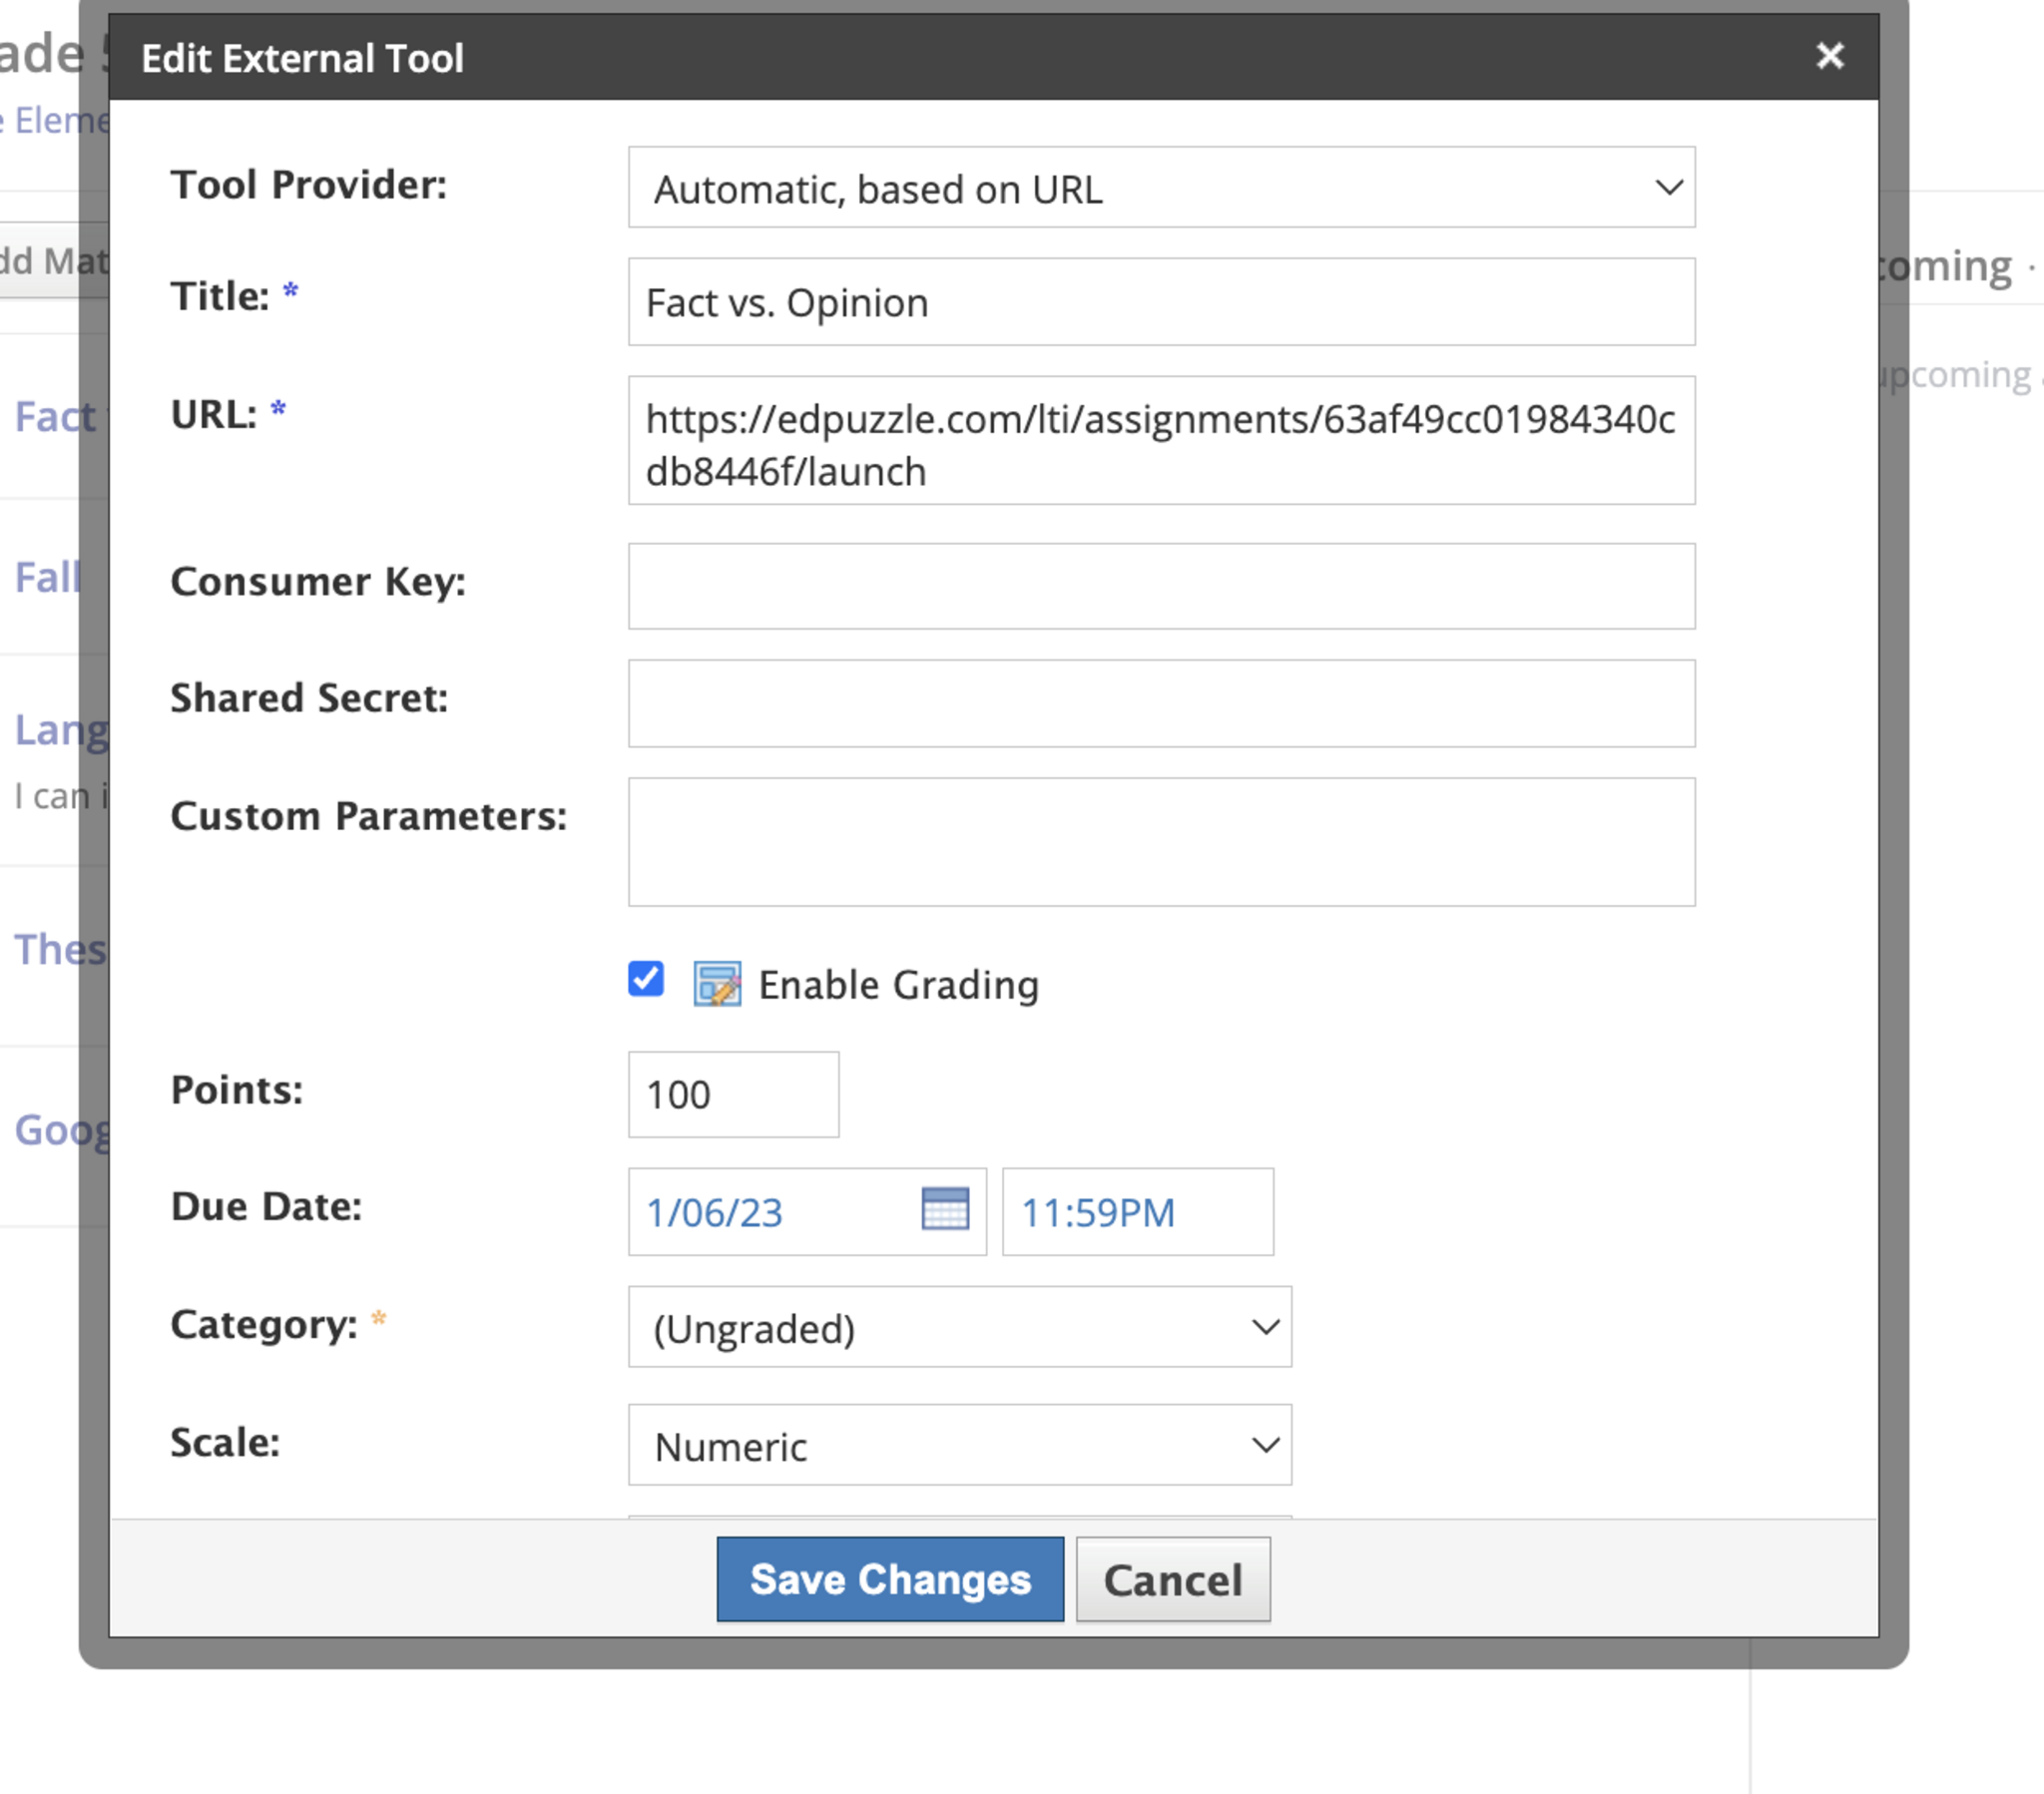Click the Shared Secret input field
This screenshot has width=2044, height=1794.
(1160, 703)
